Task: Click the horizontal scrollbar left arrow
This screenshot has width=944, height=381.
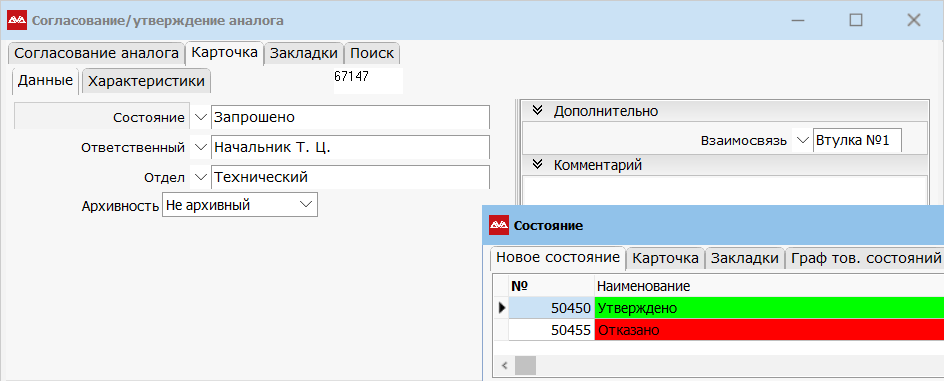Action: click(x=504, y=365)
